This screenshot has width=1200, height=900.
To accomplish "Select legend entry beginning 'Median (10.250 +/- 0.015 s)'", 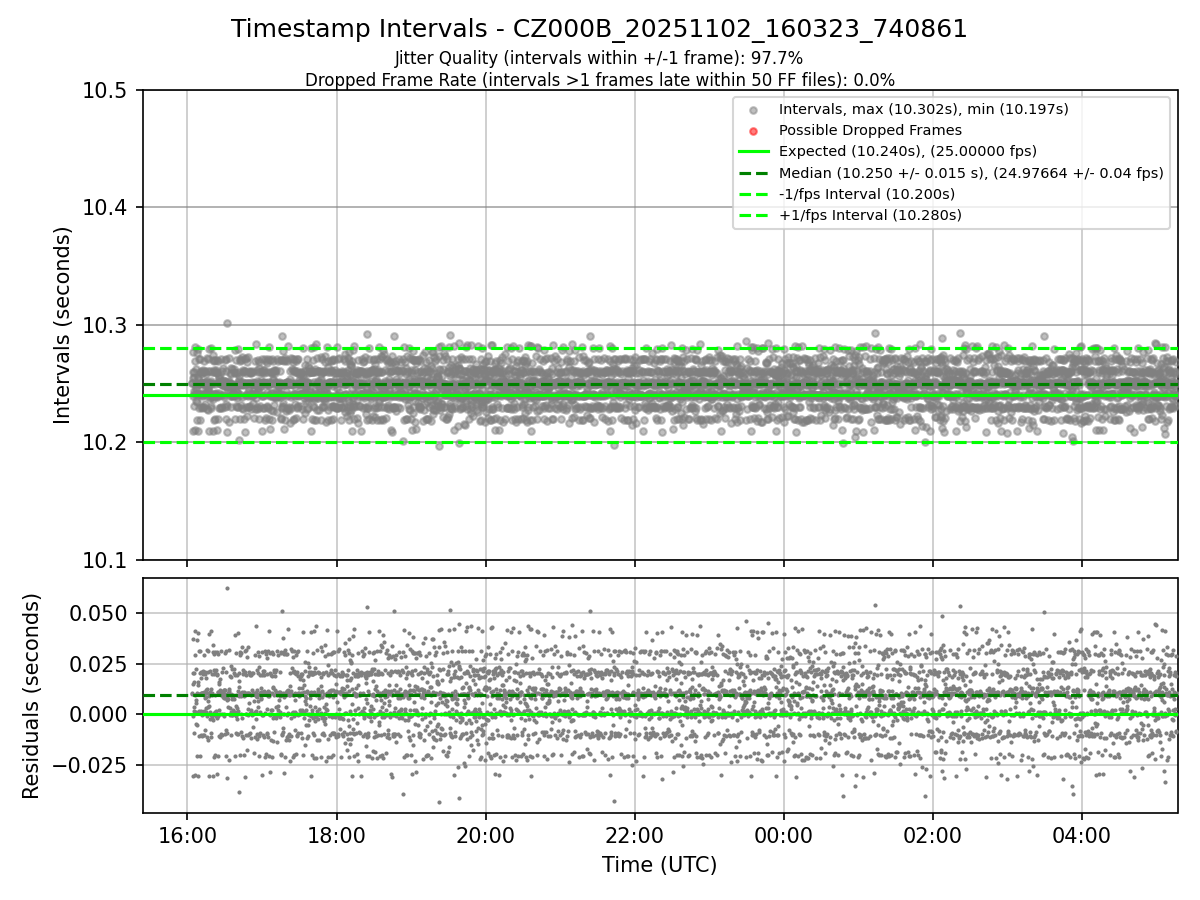I will click(x=971, y=172).
